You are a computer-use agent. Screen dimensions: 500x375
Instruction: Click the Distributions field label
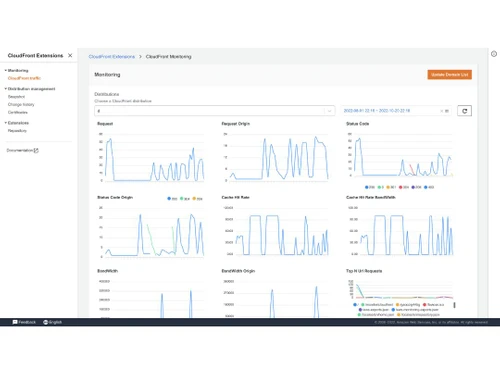click(107, 94)
